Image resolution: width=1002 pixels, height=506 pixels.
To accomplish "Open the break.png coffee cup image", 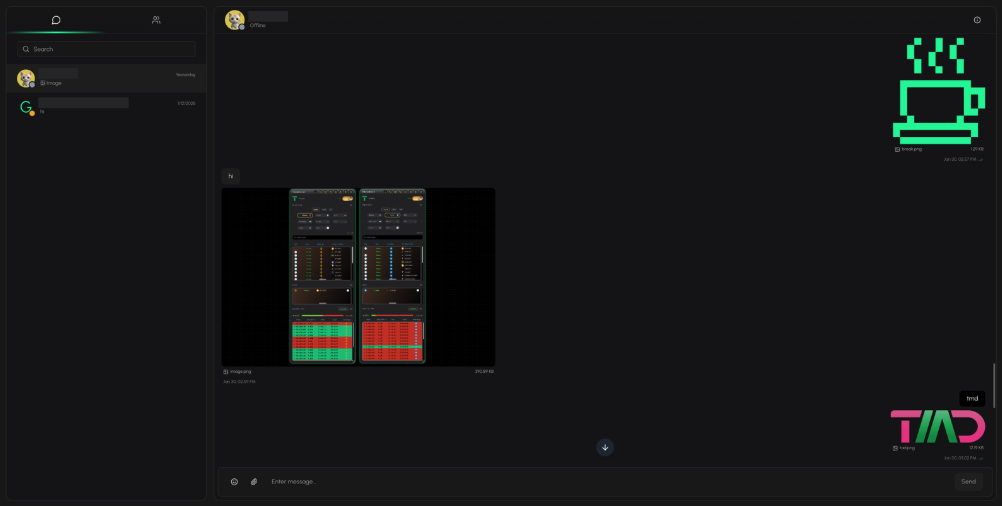I will pyautogui.click(x=939, y=90).
